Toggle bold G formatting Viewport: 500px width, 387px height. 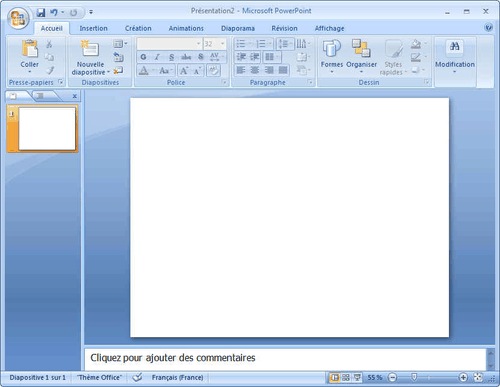click(143, 57)
